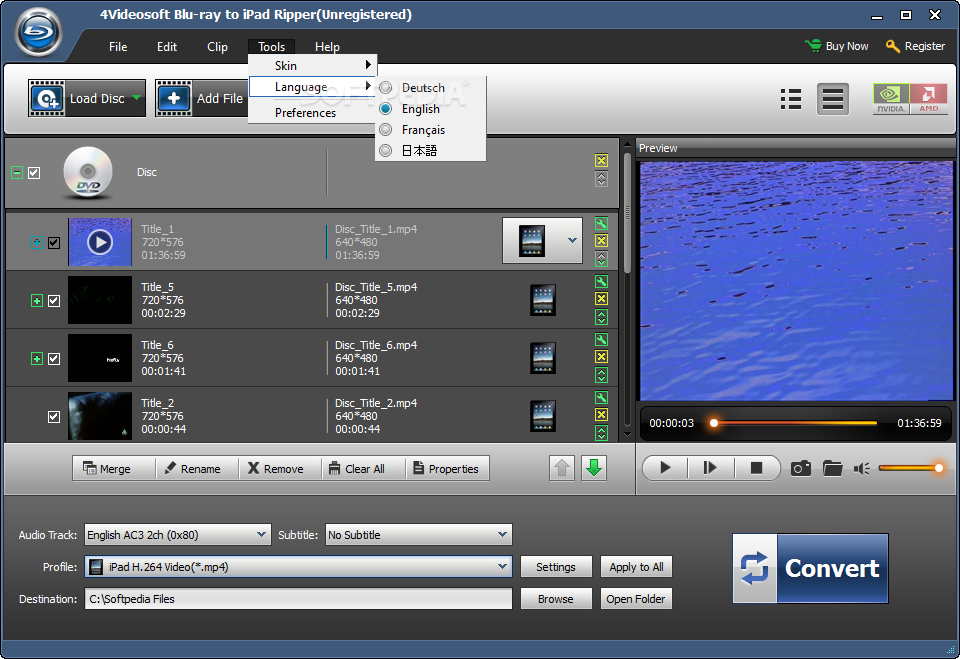Open the green wrench settings for Title_1

pos(601,224)
